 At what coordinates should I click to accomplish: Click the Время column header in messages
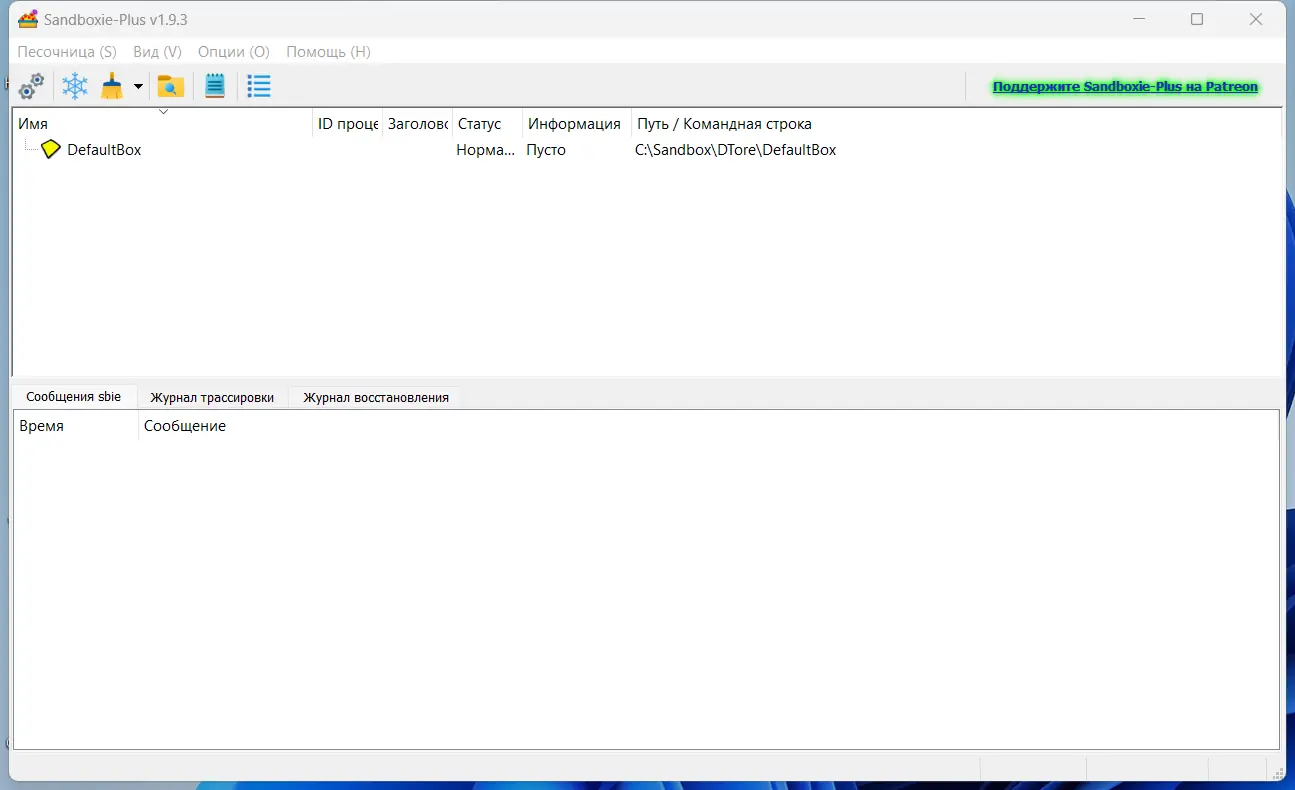[76, 426]
